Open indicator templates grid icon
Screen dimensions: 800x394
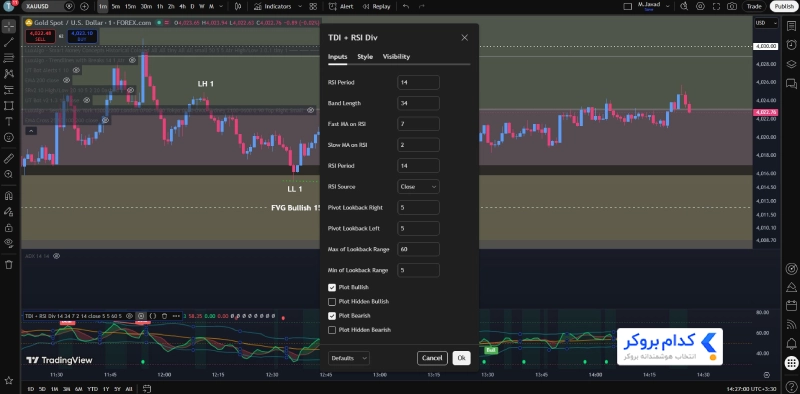[313, 7]
